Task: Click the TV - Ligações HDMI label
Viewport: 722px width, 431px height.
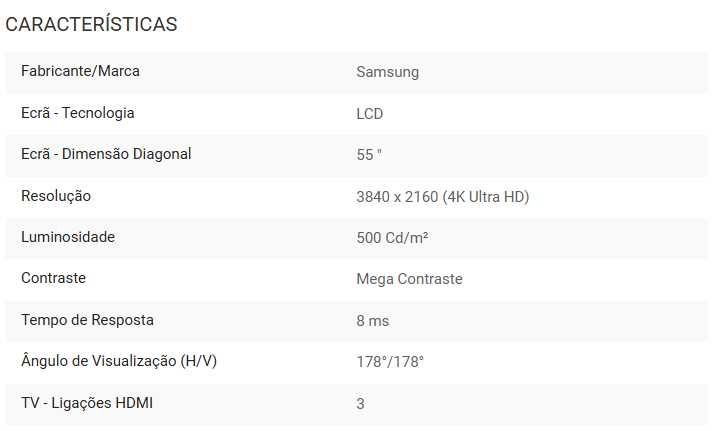Action: (x=87, y=403)
